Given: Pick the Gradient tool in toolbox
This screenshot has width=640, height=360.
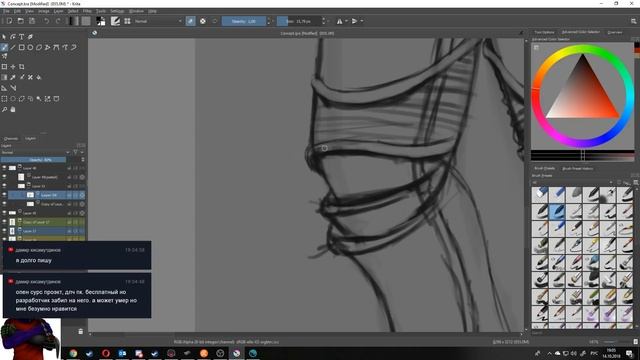Looking at the screenshot, I should pyautogui.click(x=4, y=77).
